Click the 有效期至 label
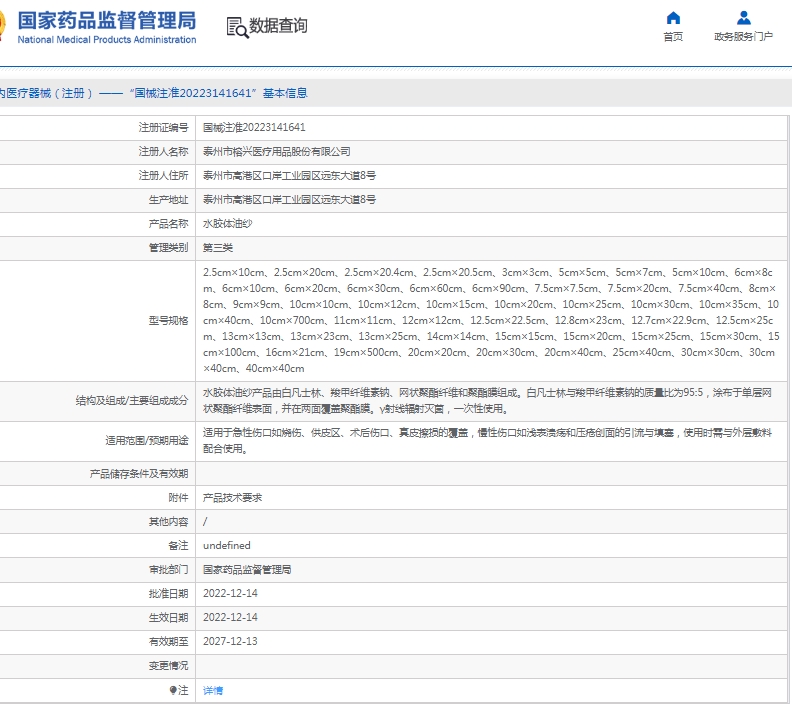792x711 pixels. pos(168,641)
